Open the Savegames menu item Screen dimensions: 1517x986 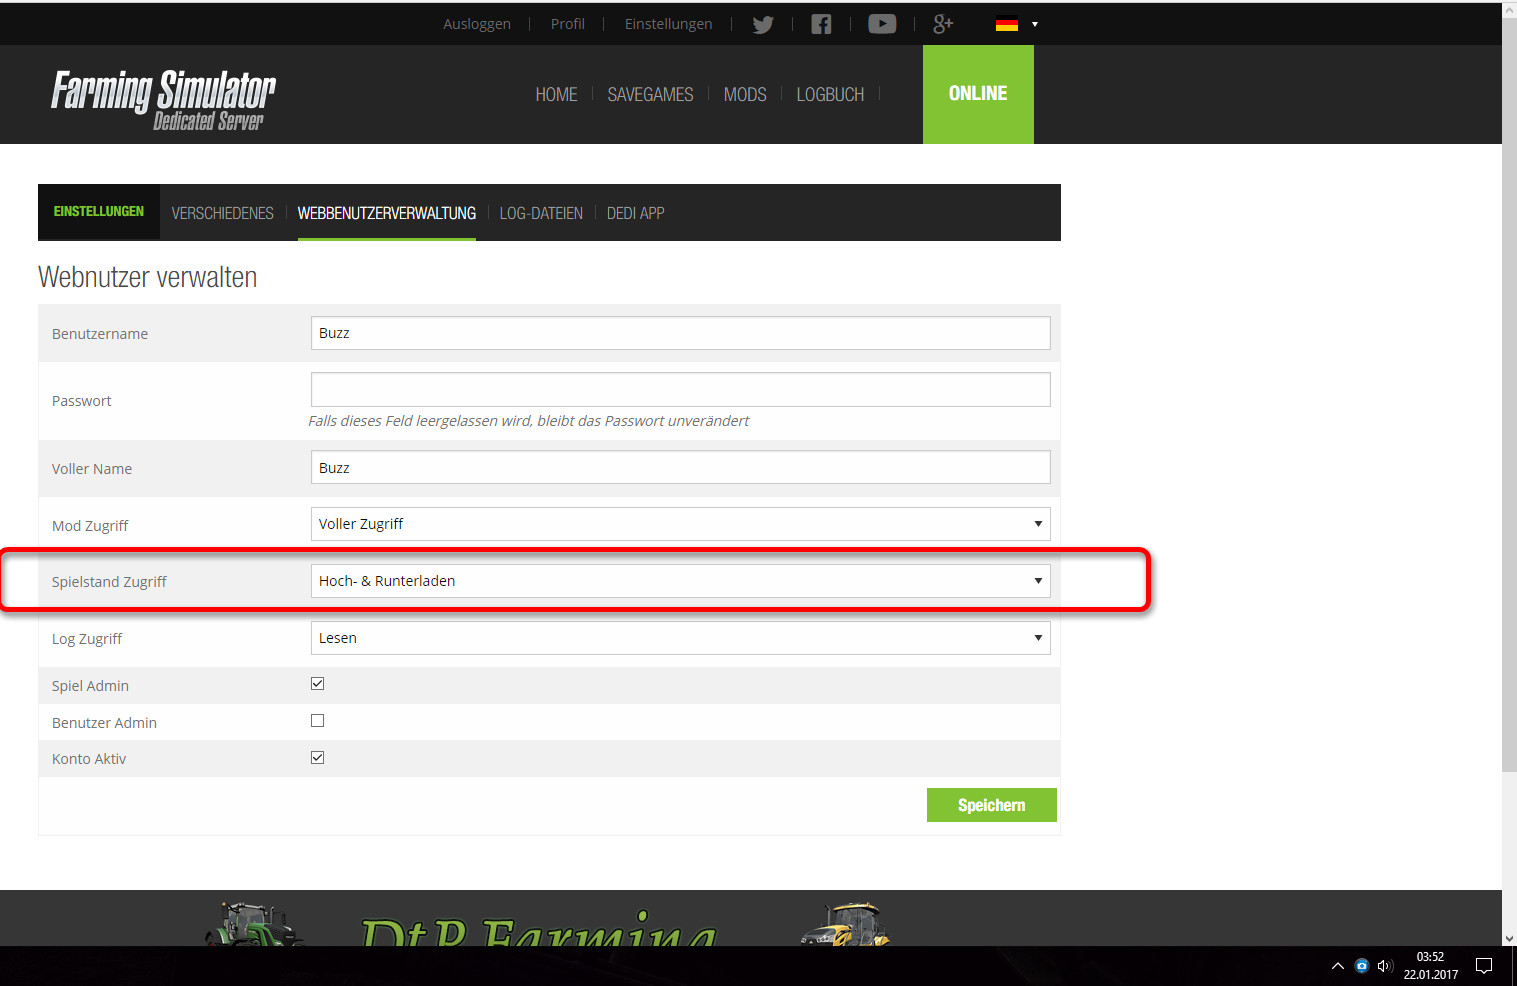(650, 95)
